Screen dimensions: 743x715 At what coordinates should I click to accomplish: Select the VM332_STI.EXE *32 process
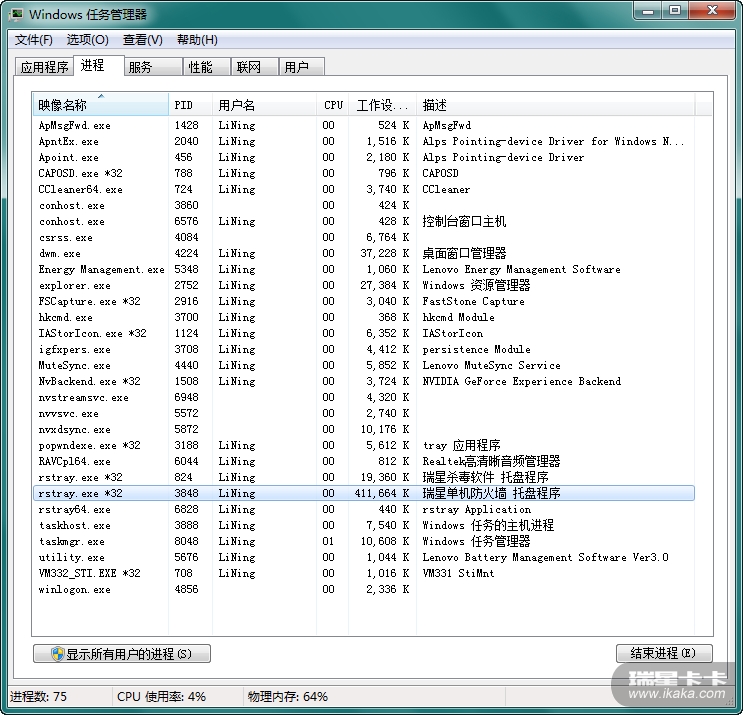pos(364,573)
